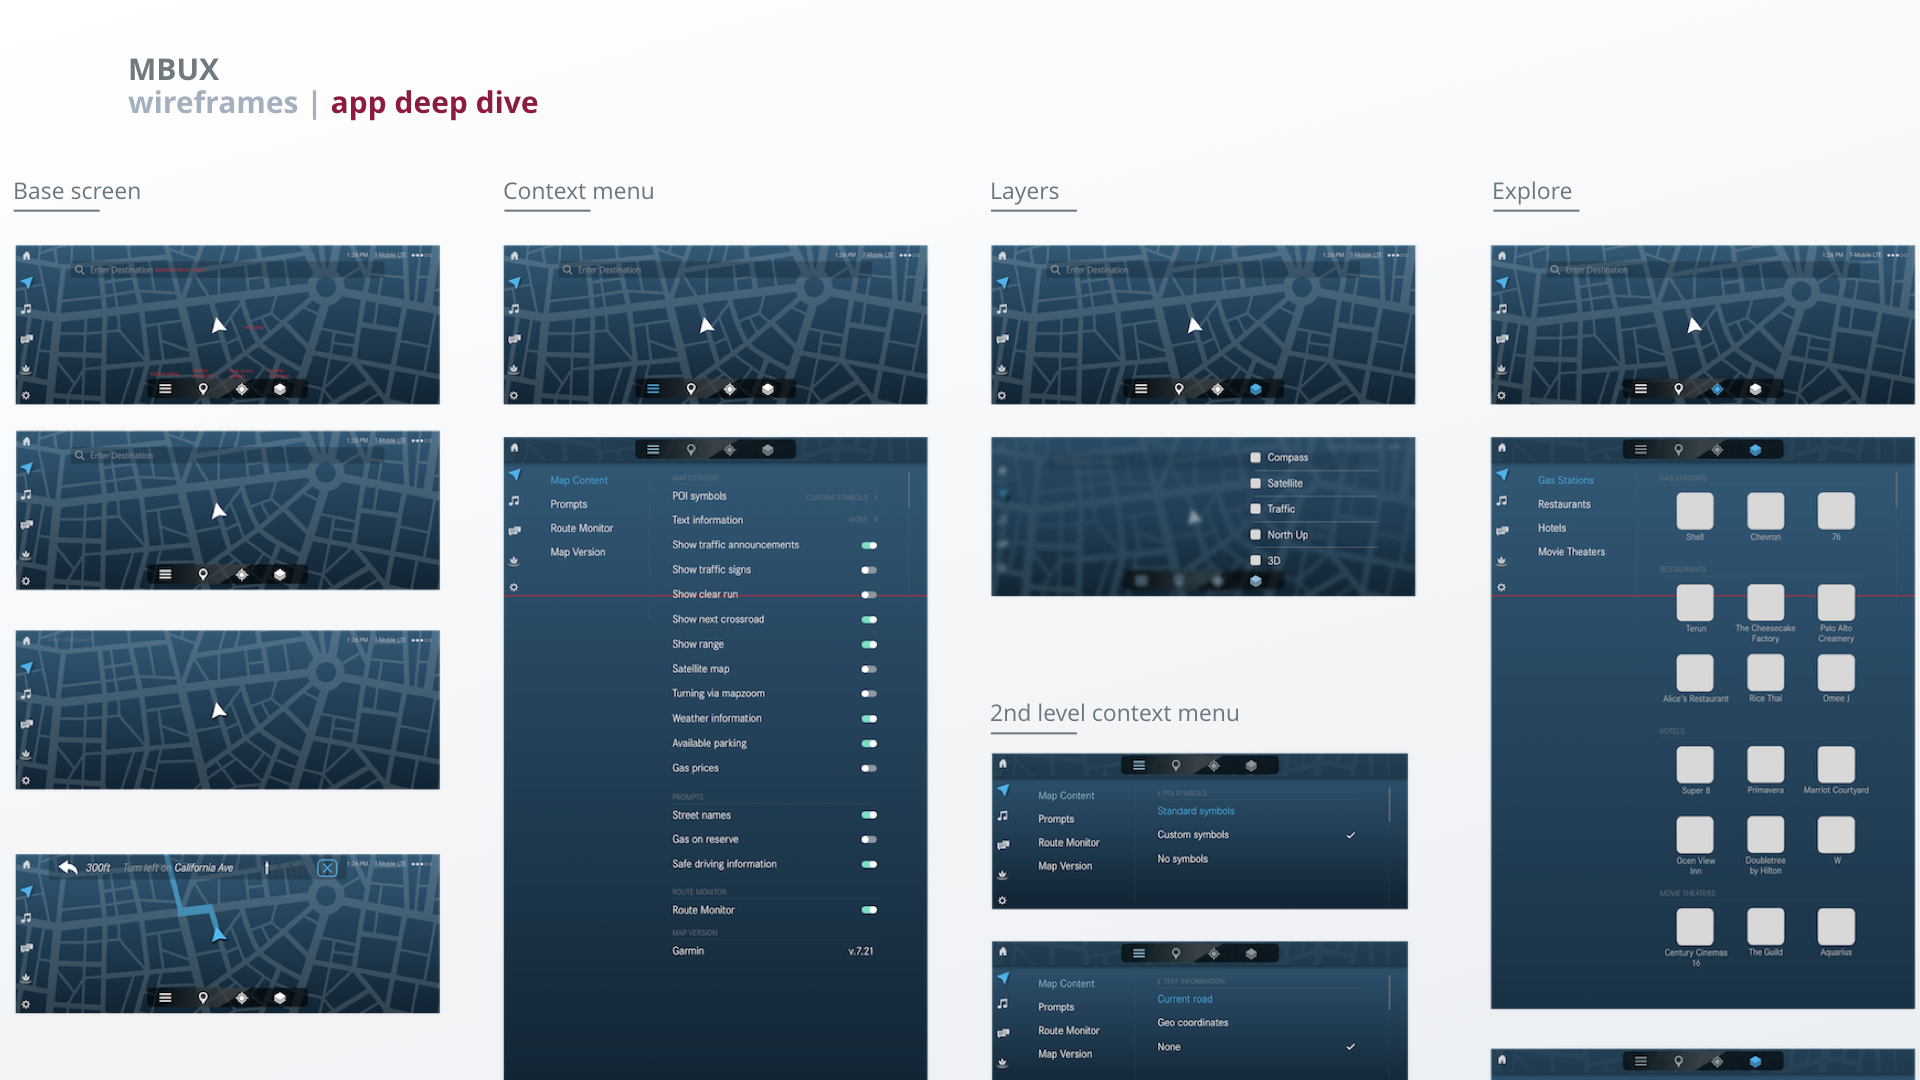Expand POI symbols via Custom Symbols chevron
1920x1080 pixels.
[x=875, y=497]
